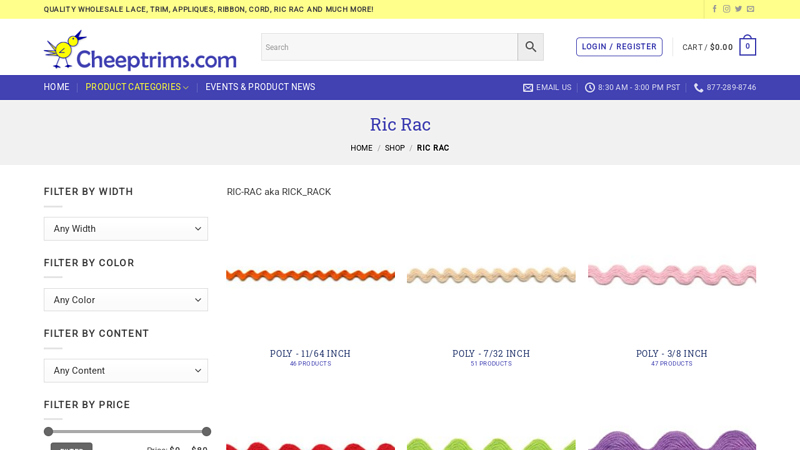This screenshot has width=800, height=450.
Task: Open the orange Poly 11/64 inch thumbnail
Action: 310,274
